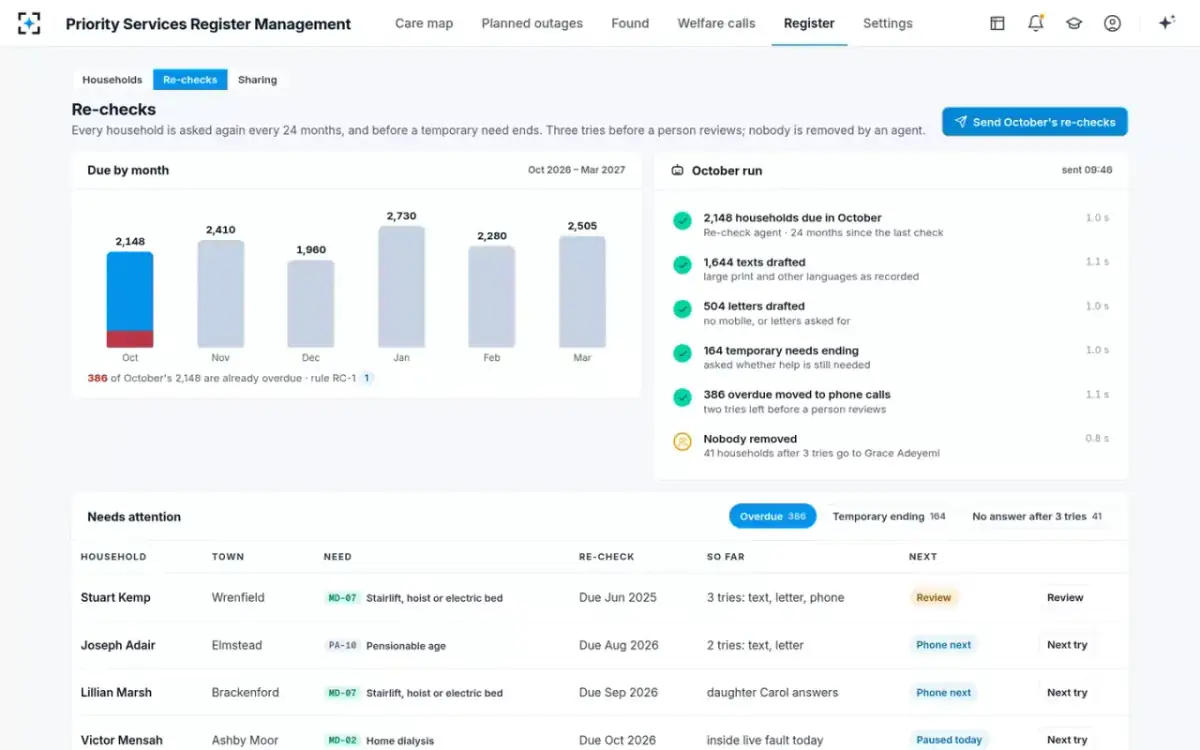
Task: Filter by Overdue 386
Action: [x=772, y=517]
